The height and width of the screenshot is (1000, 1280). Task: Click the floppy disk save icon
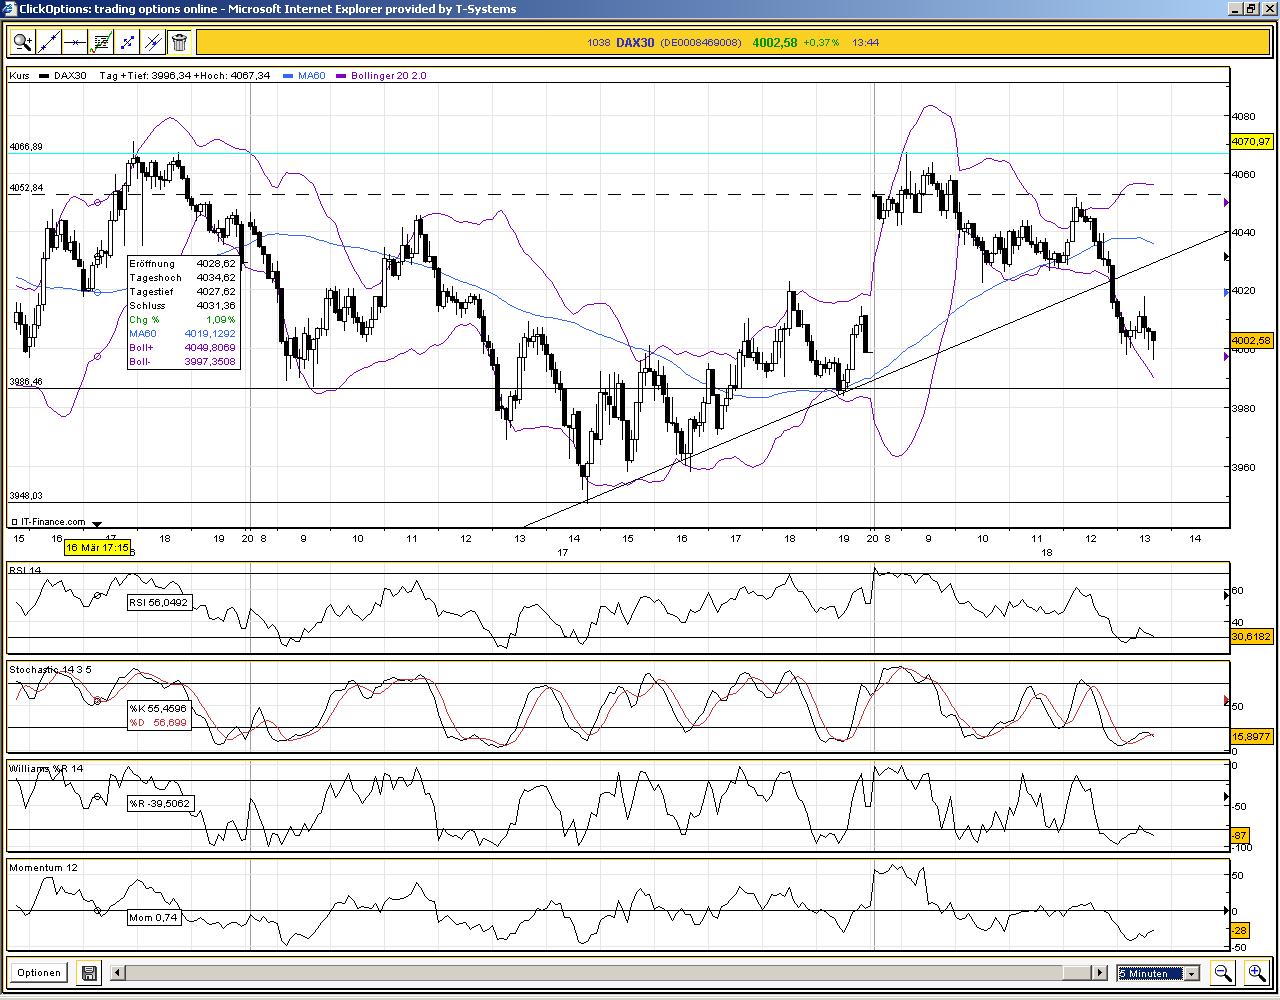(x=89, y=972)
